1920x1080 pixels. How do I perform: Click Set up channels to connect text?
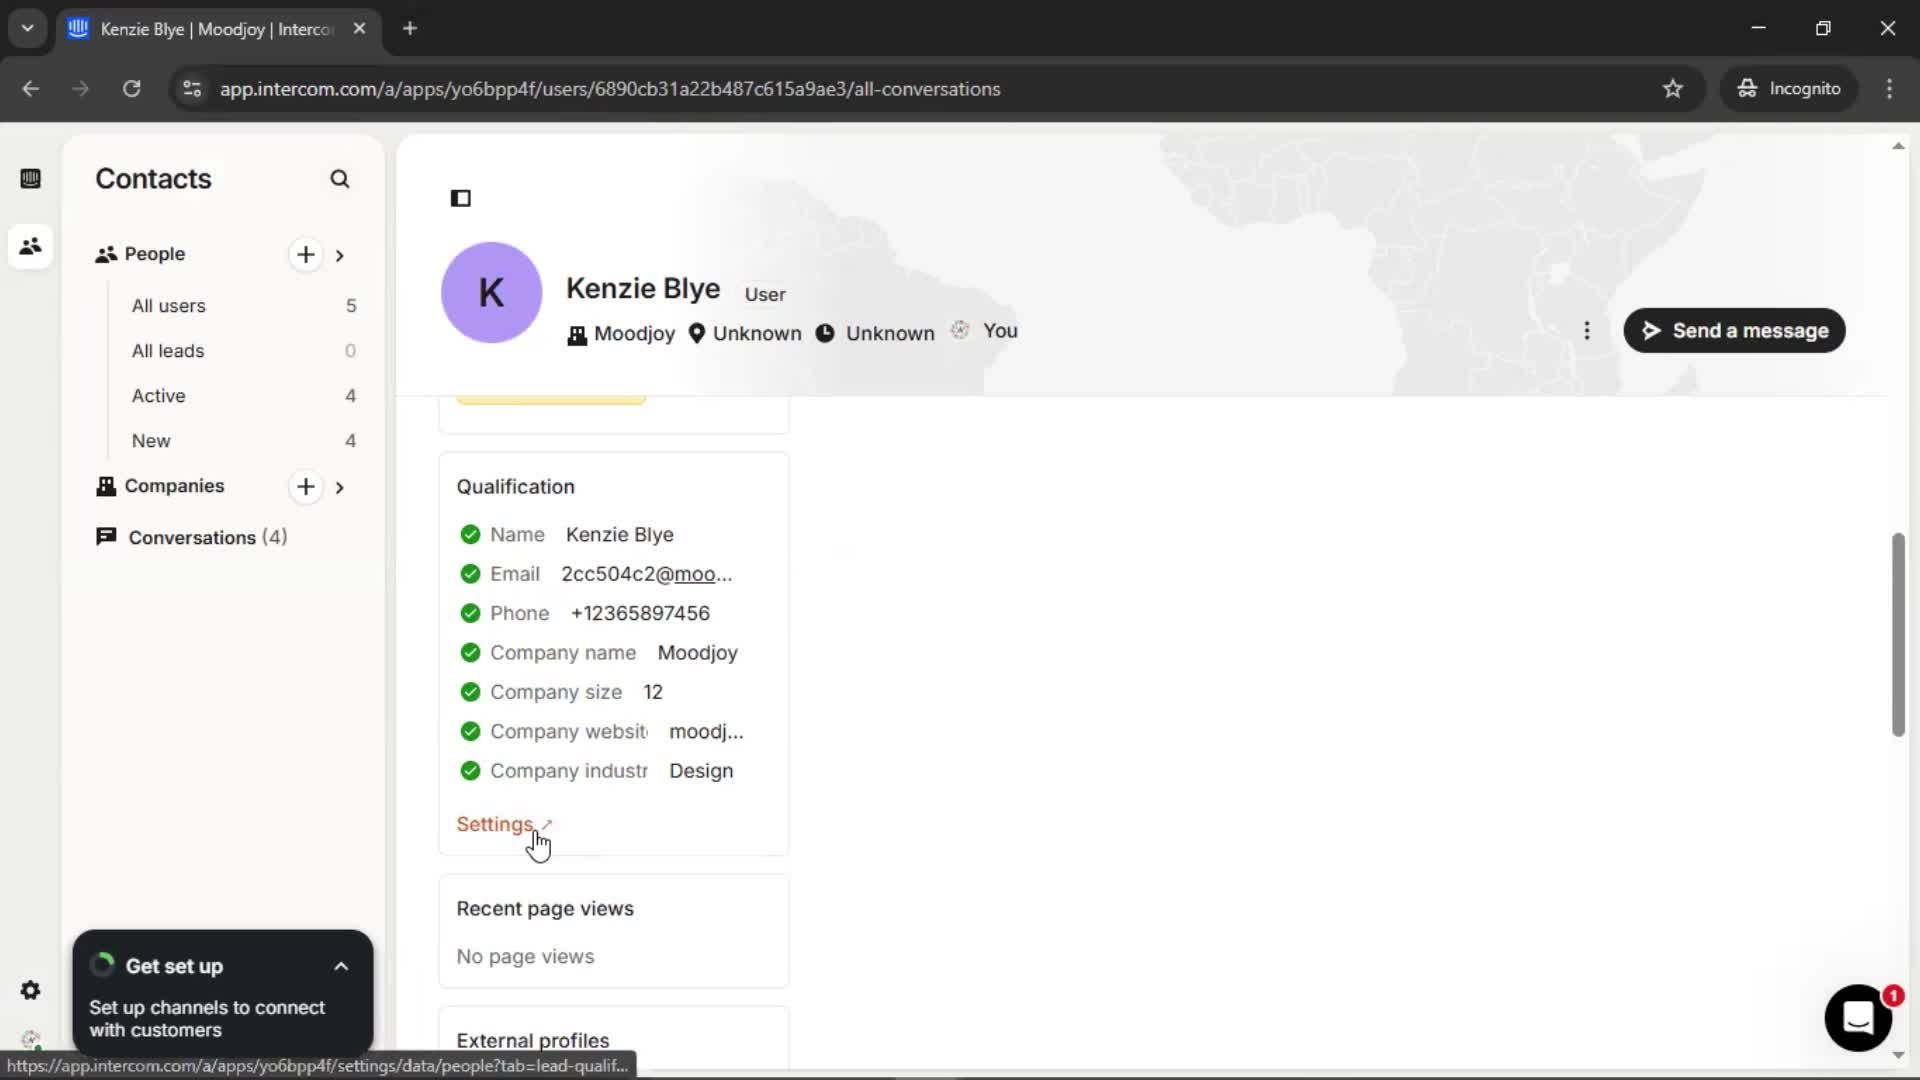pyautogui.click(x=207, y=1019)
